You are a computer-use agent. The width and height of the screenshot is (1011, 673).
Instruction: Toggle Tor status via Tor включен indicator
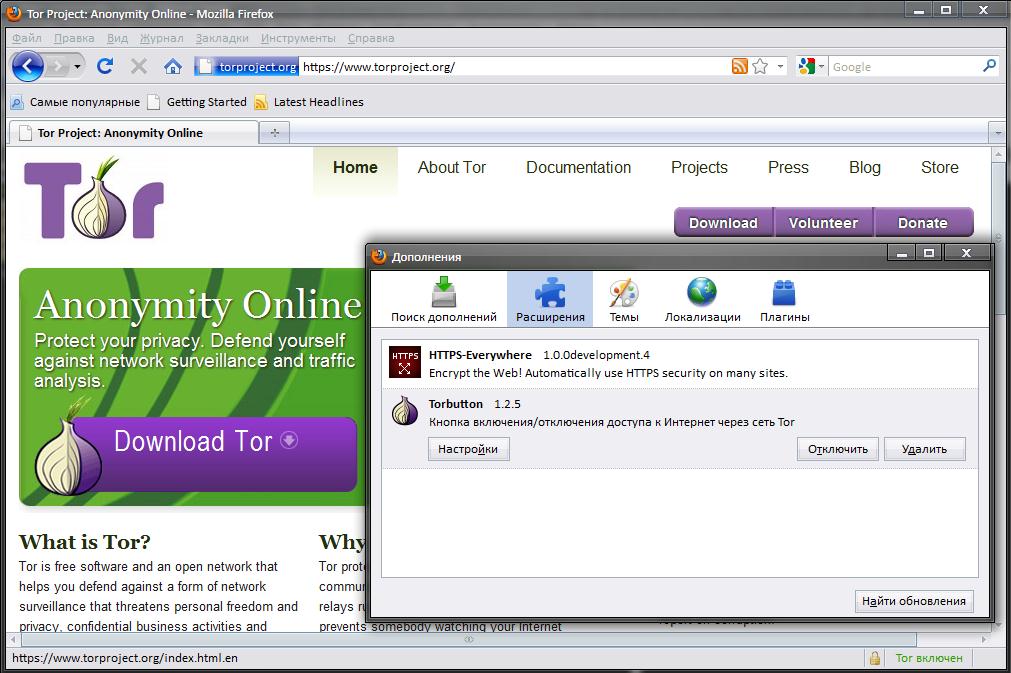pos(928,658)
